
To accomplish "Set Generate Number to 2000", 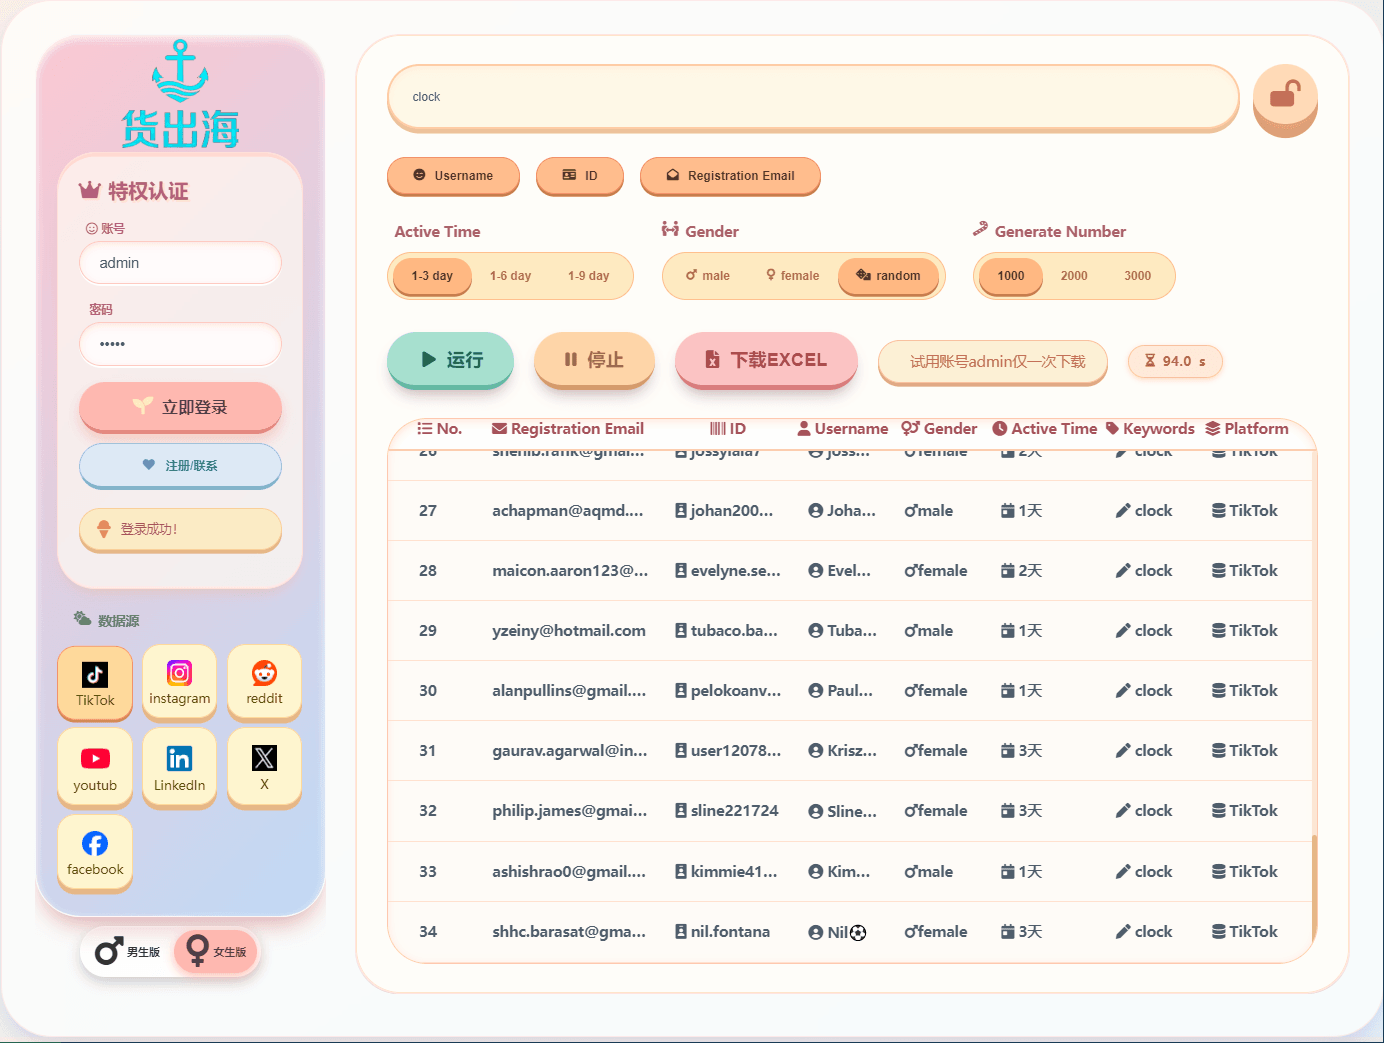I will pyautogui.click(x=1074, y=276).
